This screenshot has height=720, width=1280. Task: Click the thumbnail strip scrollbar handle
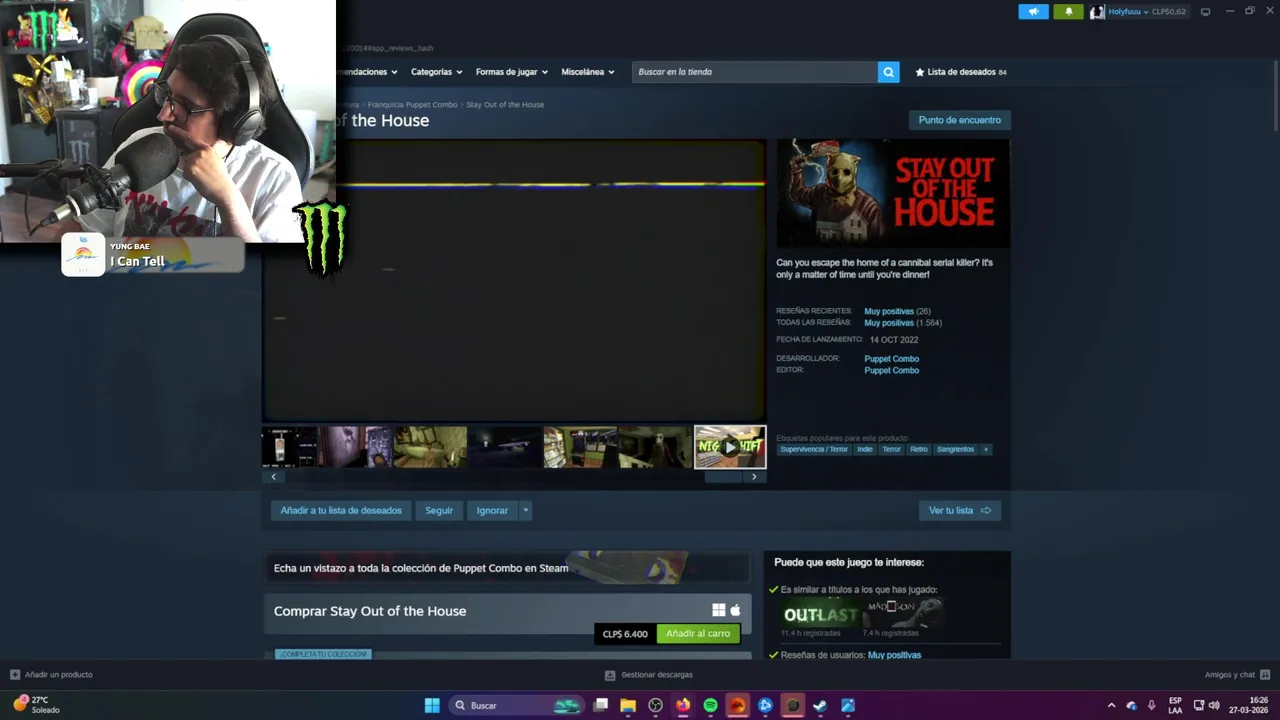(723, 477)
